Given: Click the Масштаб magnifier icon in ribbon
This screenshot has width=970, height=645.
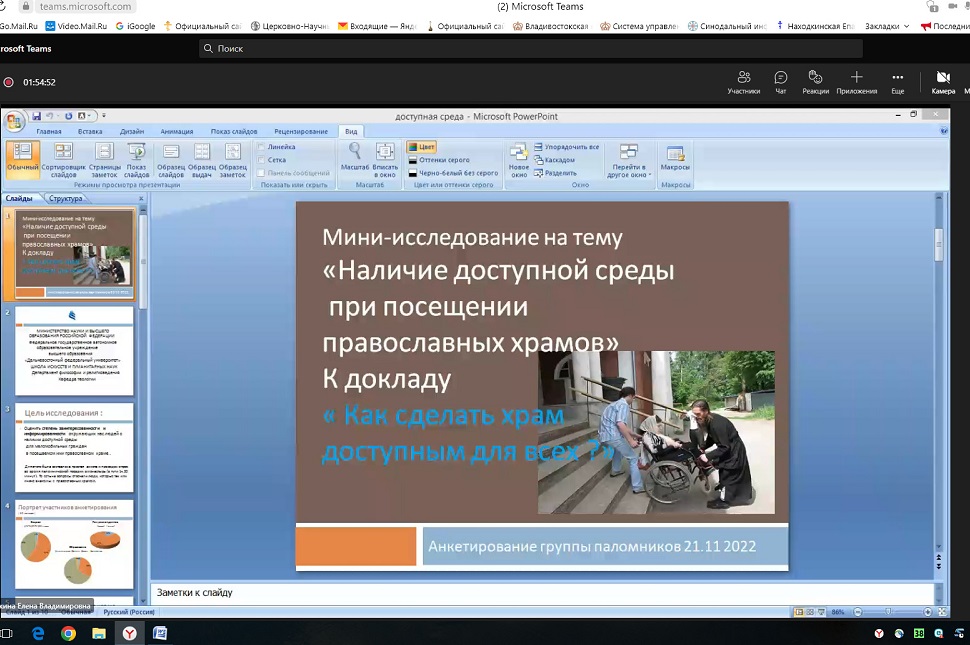Looking at the screenshot, I should coord(354,152).
